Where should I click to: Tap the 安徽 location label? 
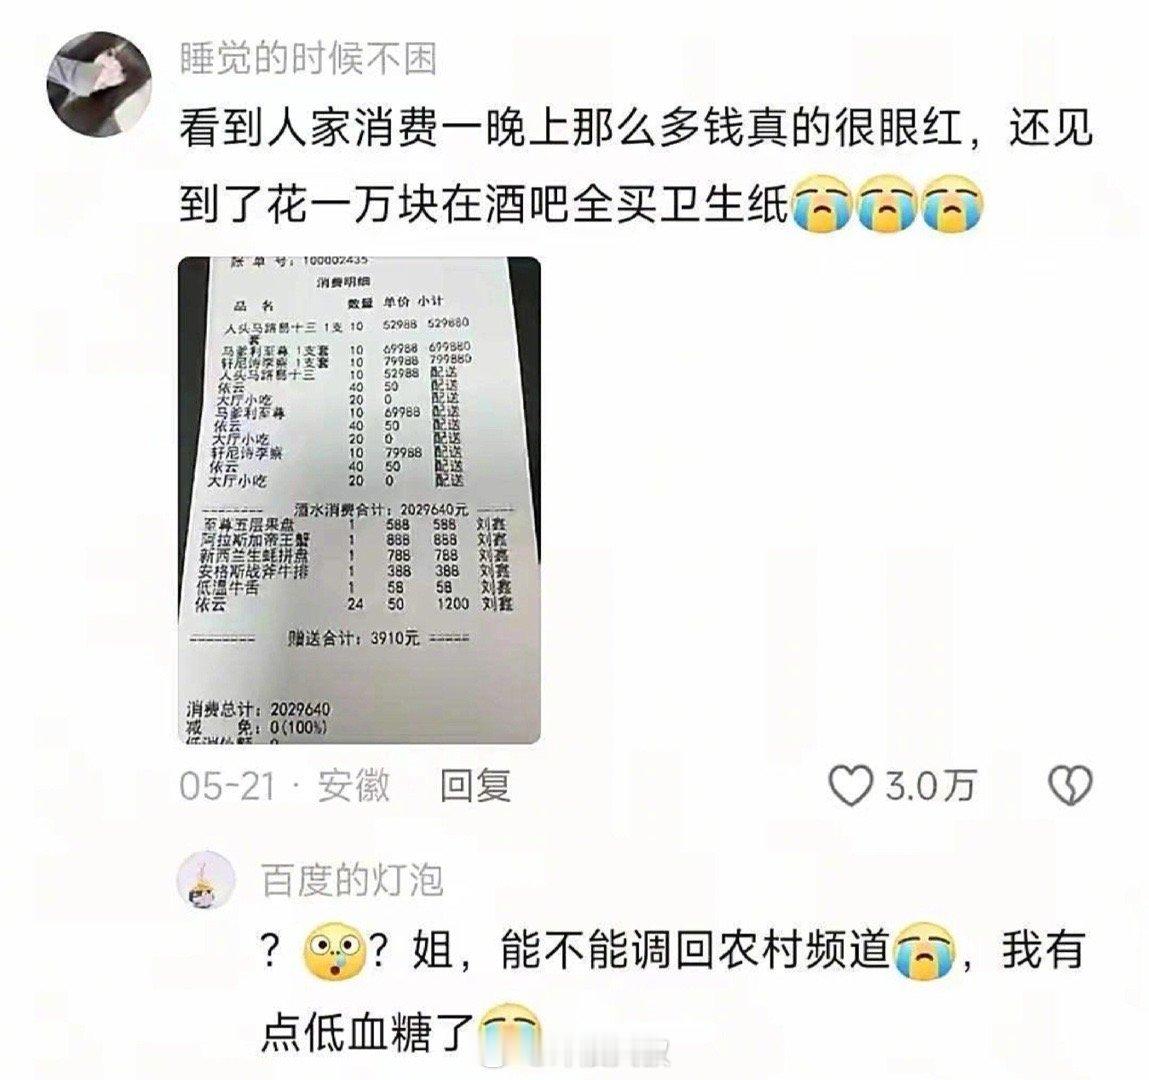click(x=353, y=787)
